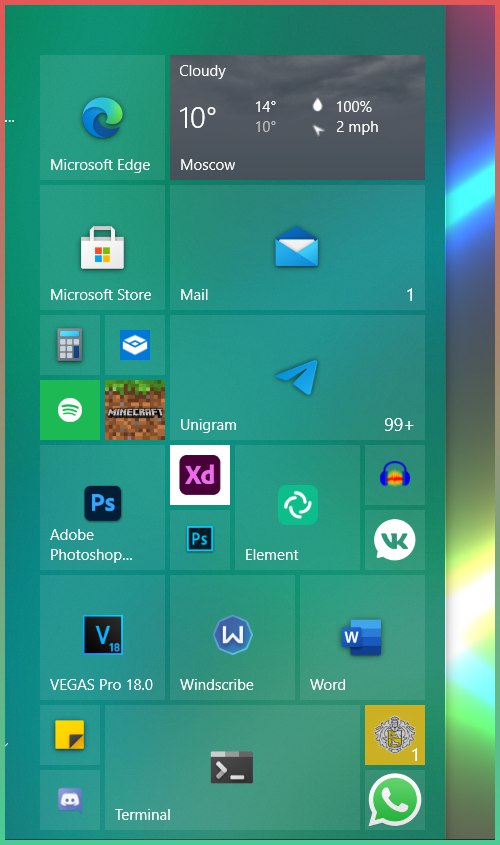Open the yellow crest tile with badge 1

coord(395,735)
